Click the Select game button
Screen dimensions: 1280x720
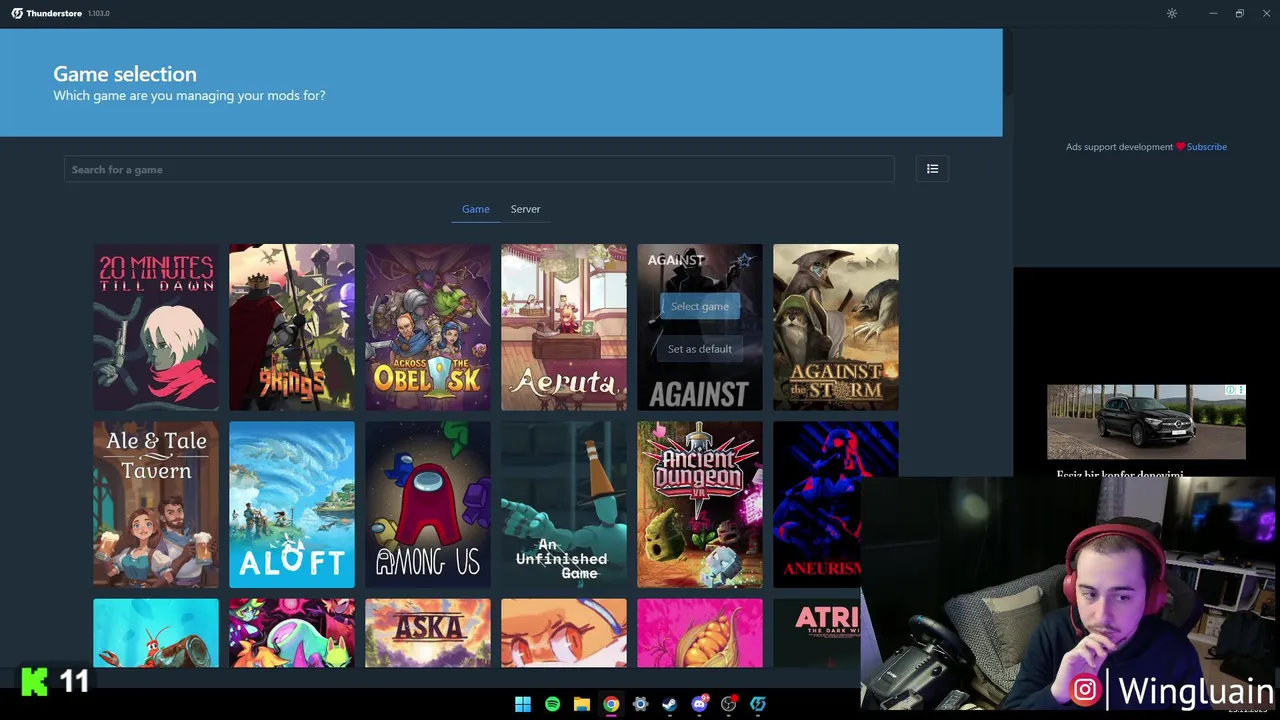click(700, 306)
